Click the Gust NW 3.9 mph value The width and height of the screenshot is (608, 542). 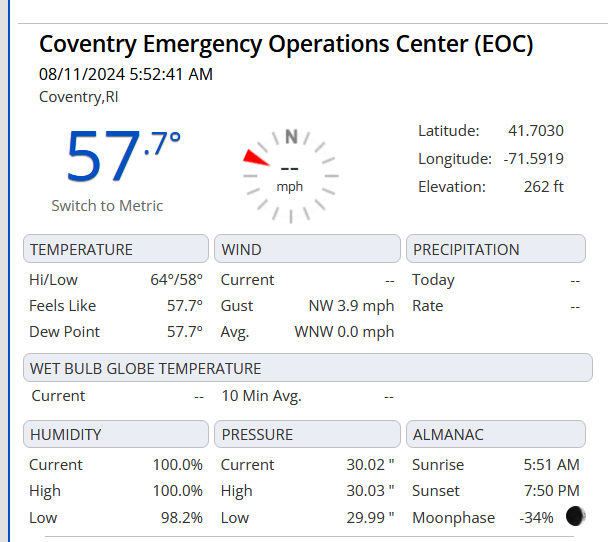pyautogui.click(x=351, y=306)
